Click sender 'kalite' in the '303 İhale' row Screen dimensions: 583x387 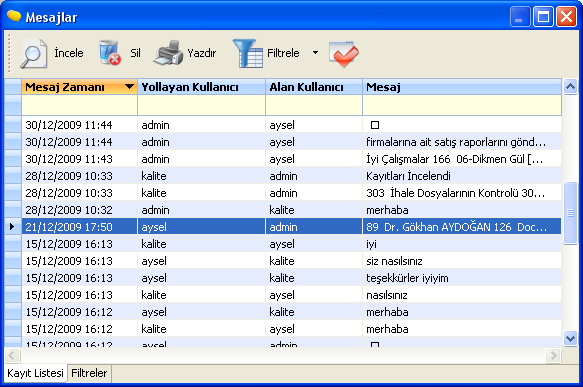pyautogui.click(x=202, y=193)
